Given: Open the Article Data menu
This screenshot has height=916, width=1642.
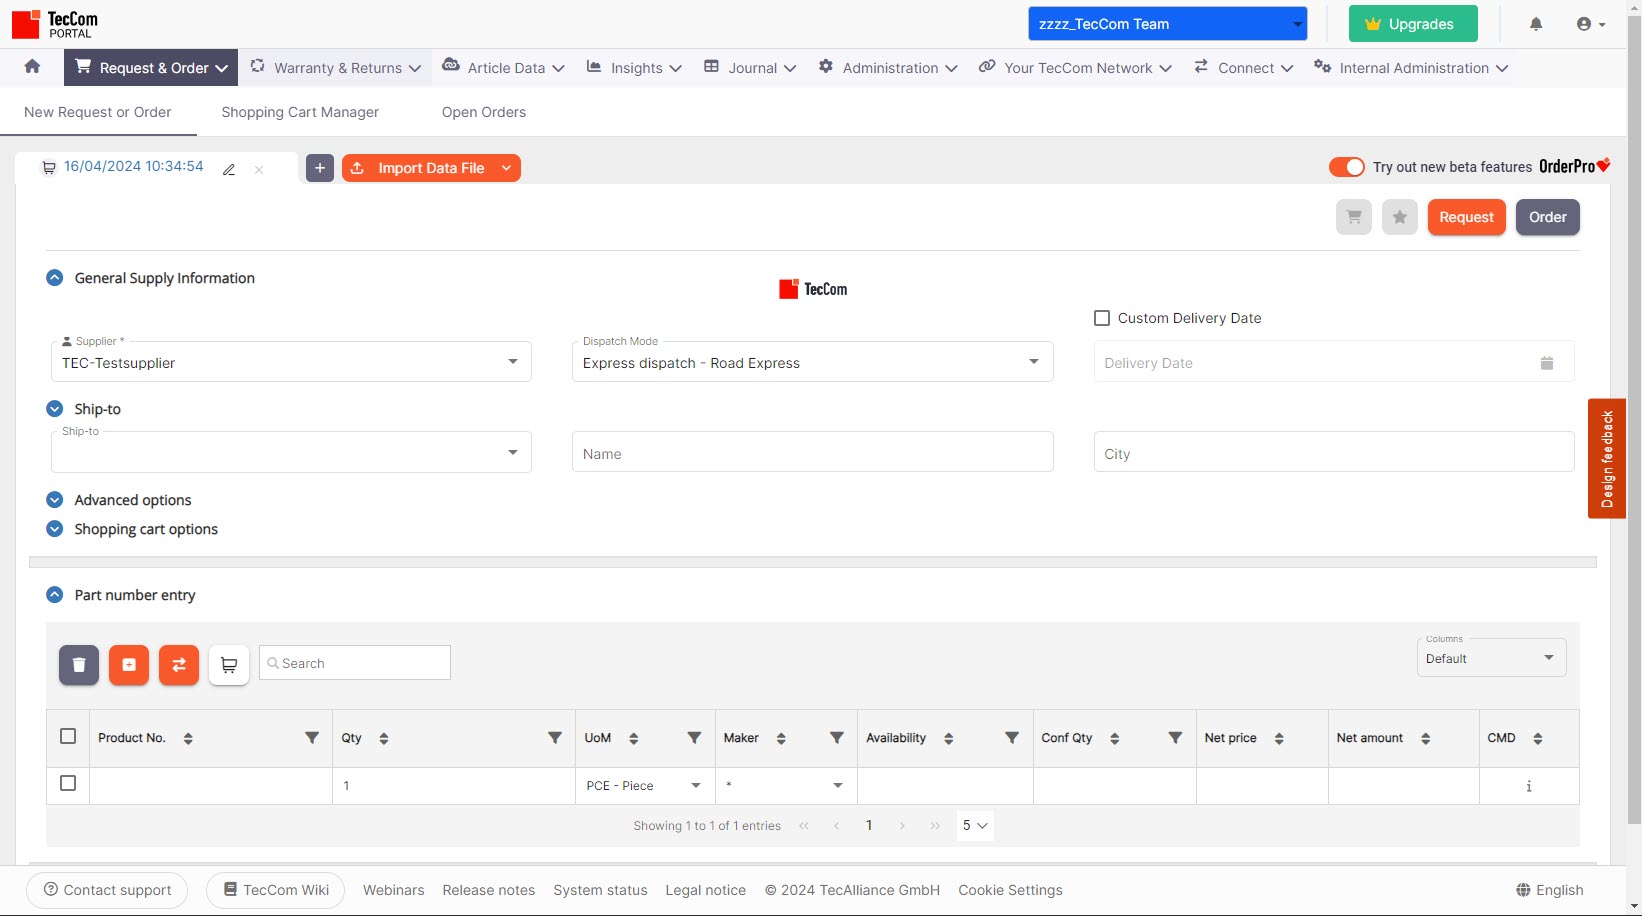Looking at the screenshot, I should (504, 67).
